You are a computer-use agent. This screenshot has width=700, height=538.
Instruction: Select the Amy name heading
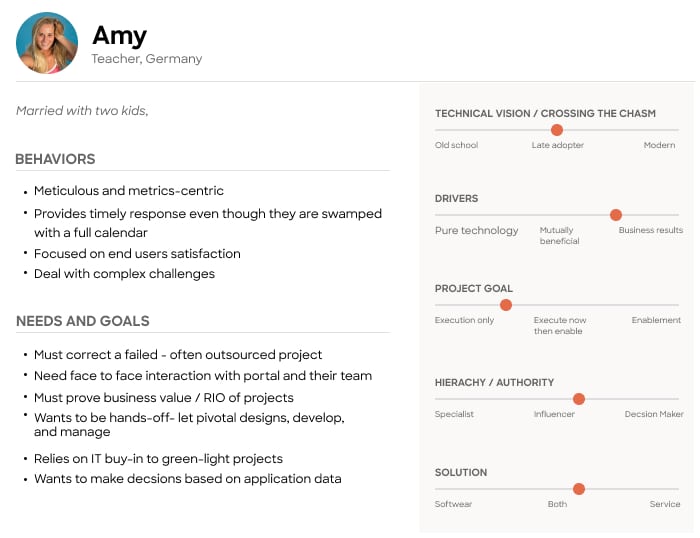[x=120, y=35]
